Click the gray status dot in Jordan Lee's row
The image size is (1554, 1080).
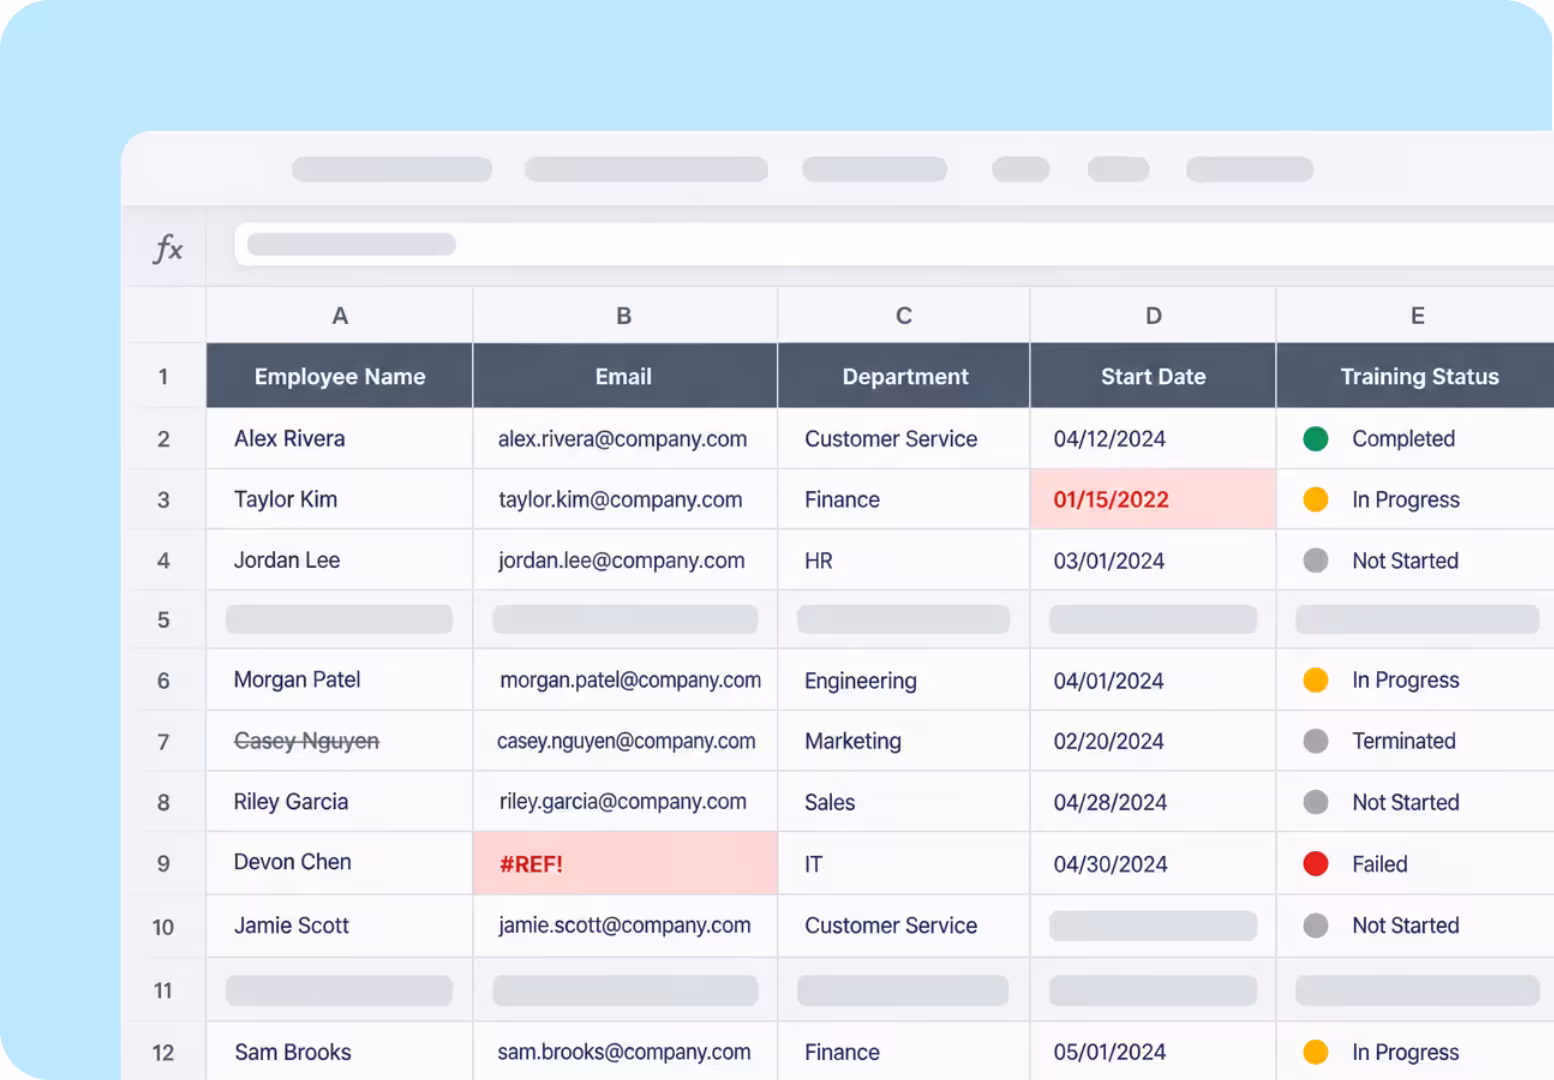(x=1315, y=561)
